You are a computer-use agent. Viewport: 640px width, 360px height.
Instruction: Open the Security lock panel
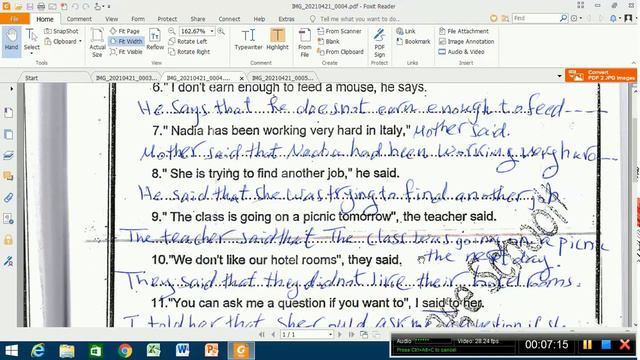[x=8, y=240]
